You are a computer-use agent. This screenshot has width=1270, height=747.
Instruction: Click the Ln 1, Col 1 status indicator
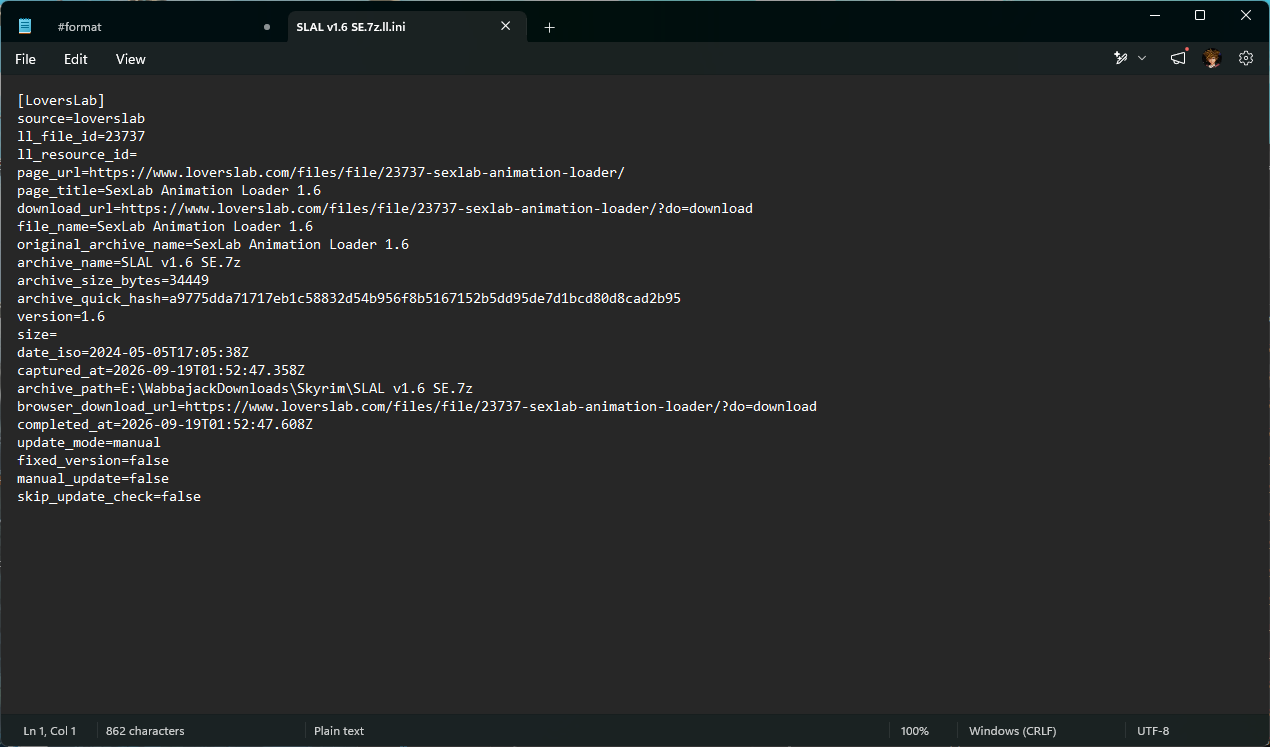click(50, 731)
